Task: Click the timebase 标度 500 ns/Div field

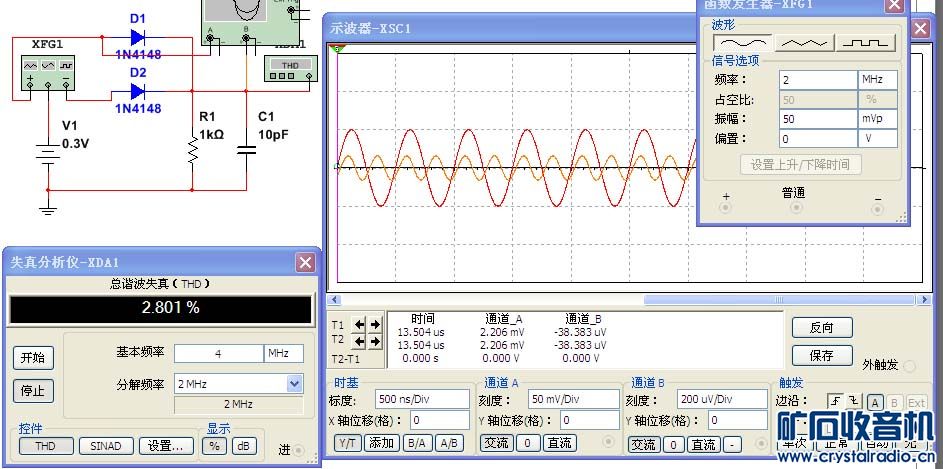Action: coord(422,399)
